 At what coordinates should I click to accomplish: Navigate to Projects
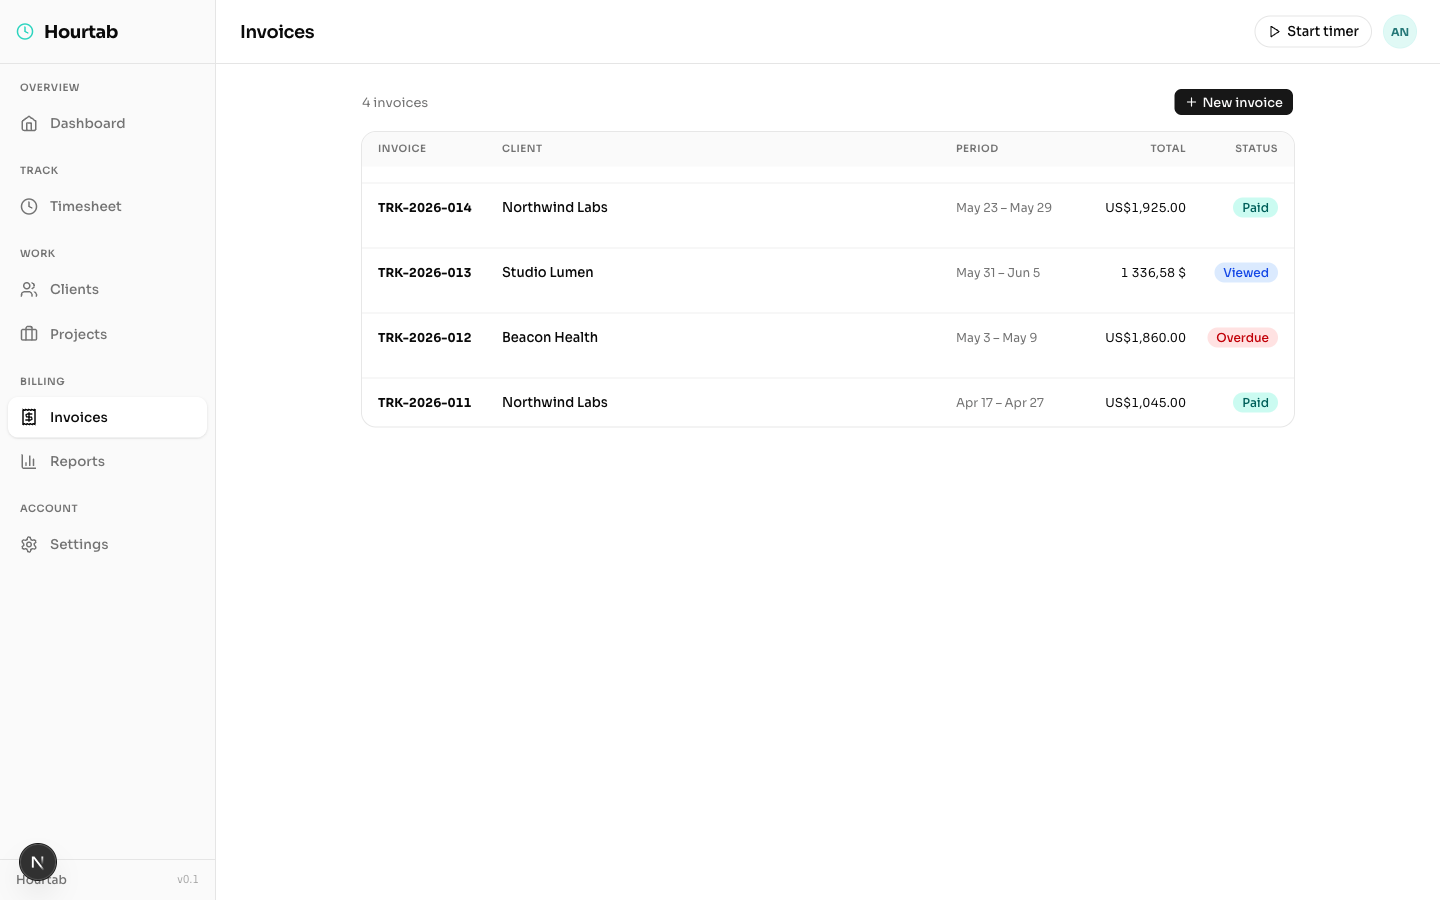(x=107, y=334)
